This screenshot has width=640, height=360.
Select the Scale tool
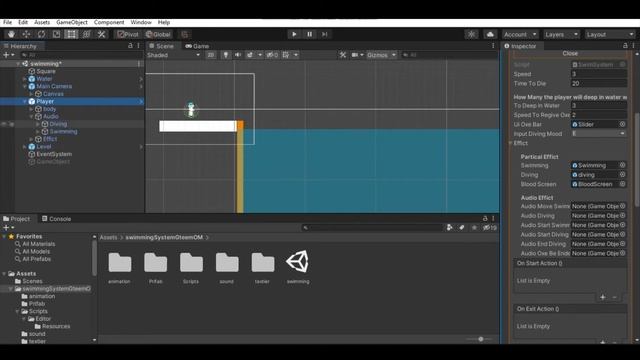56,34
